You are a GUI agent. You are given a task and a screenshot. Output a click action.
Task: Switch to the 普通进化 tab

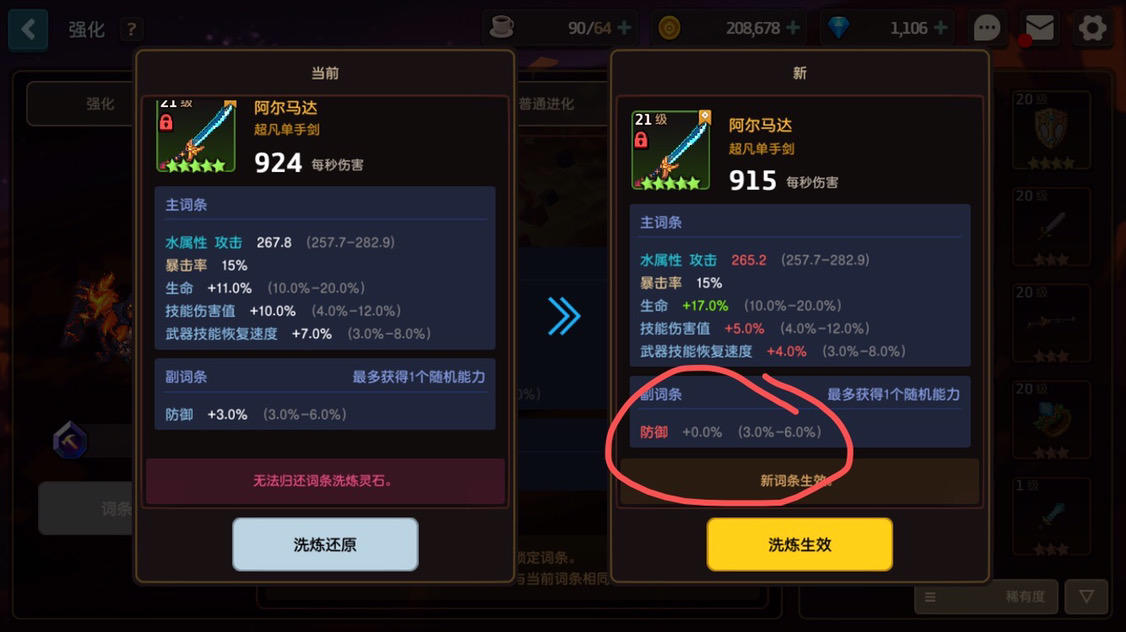pos(546,104)
